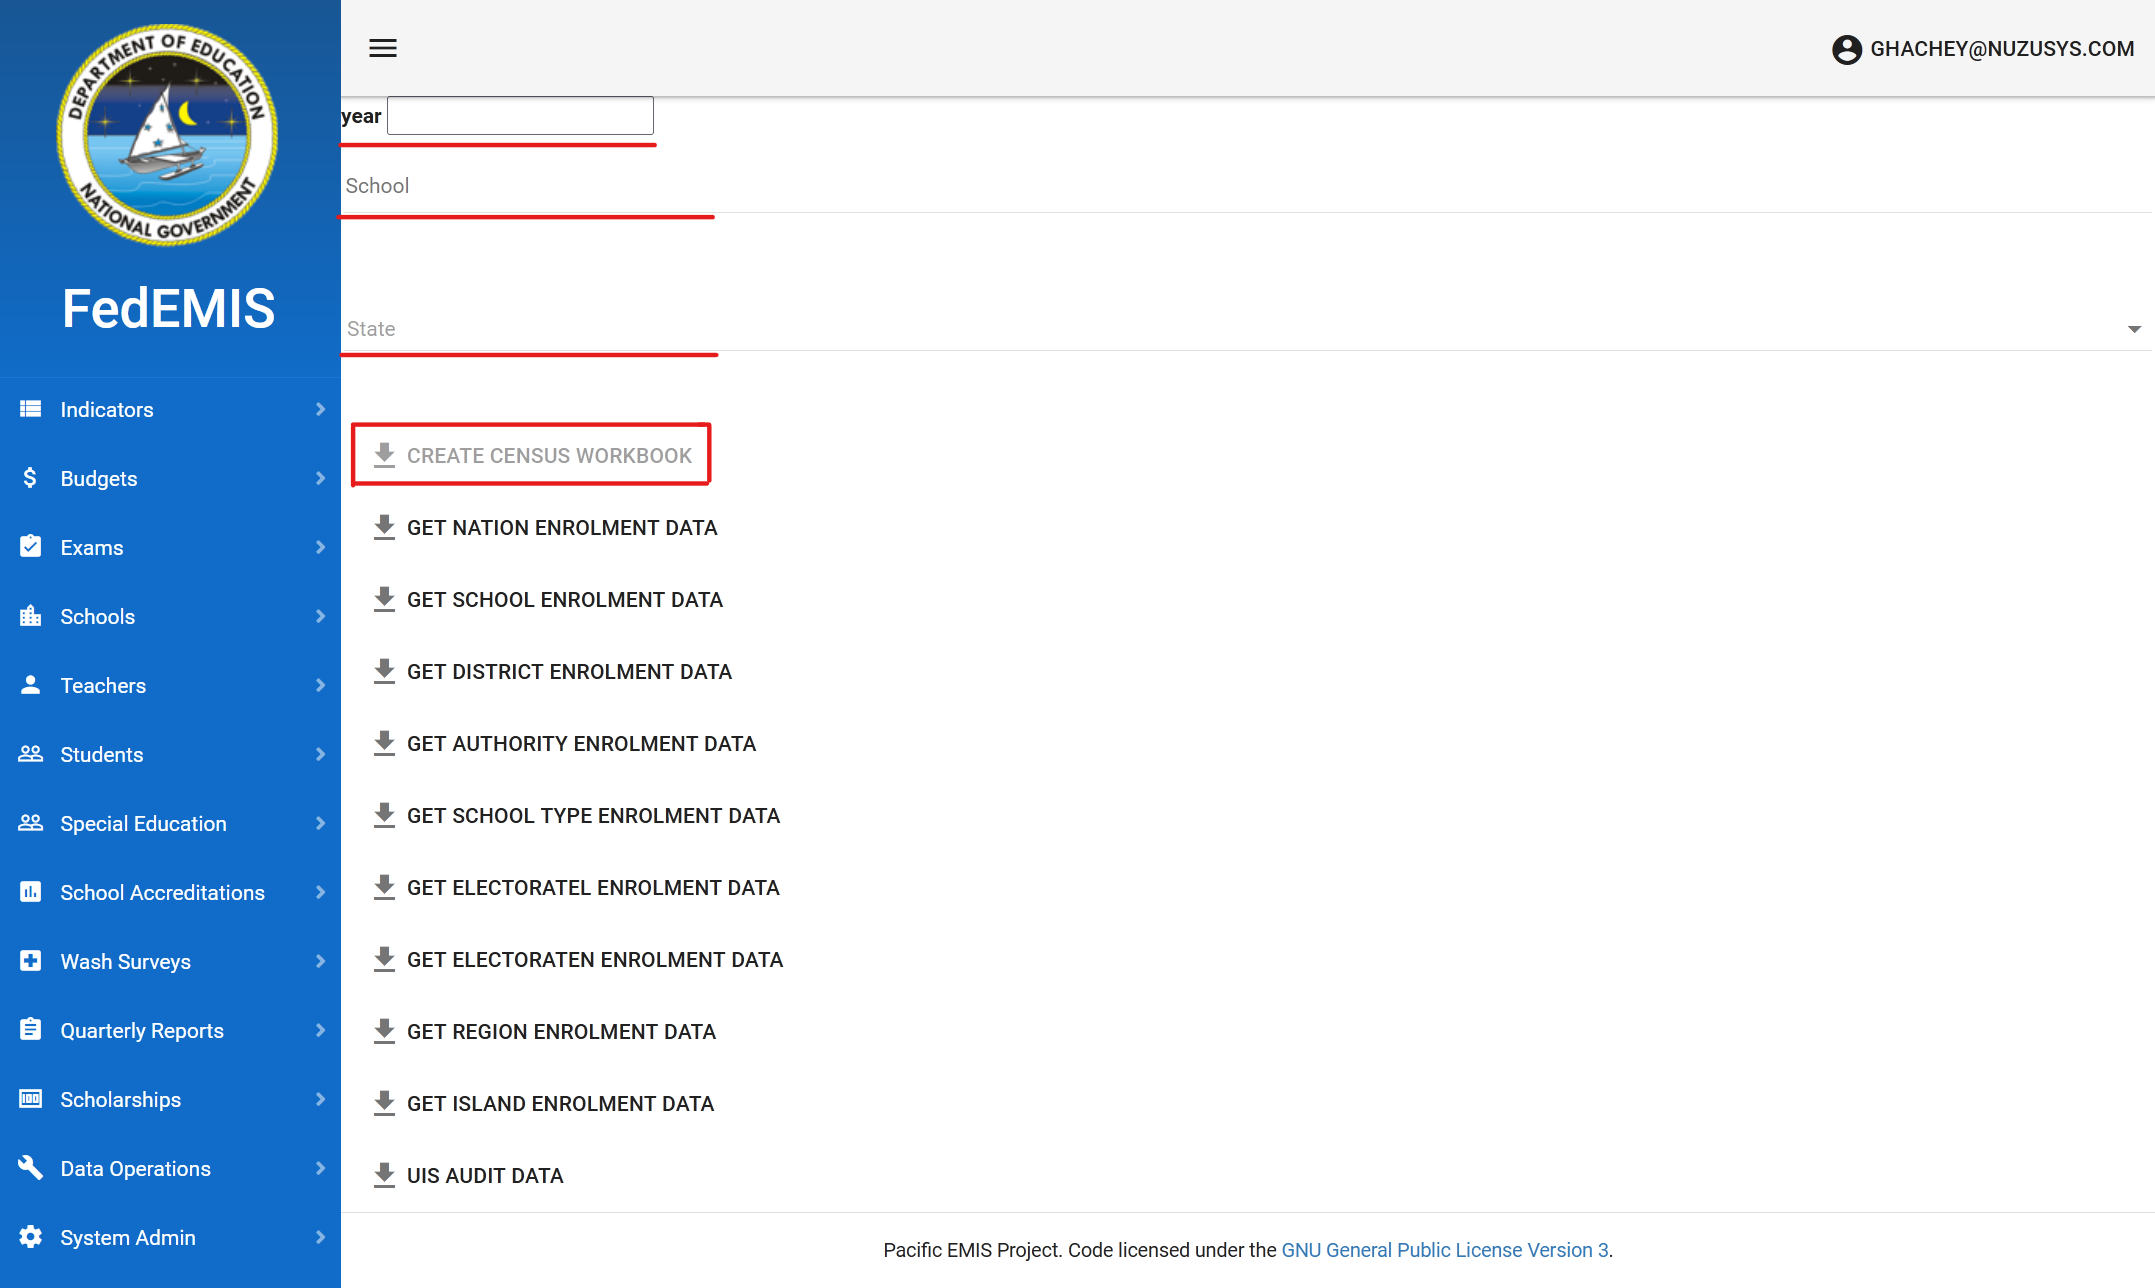Click the user account avatar icon

(x=1846, y=49)
